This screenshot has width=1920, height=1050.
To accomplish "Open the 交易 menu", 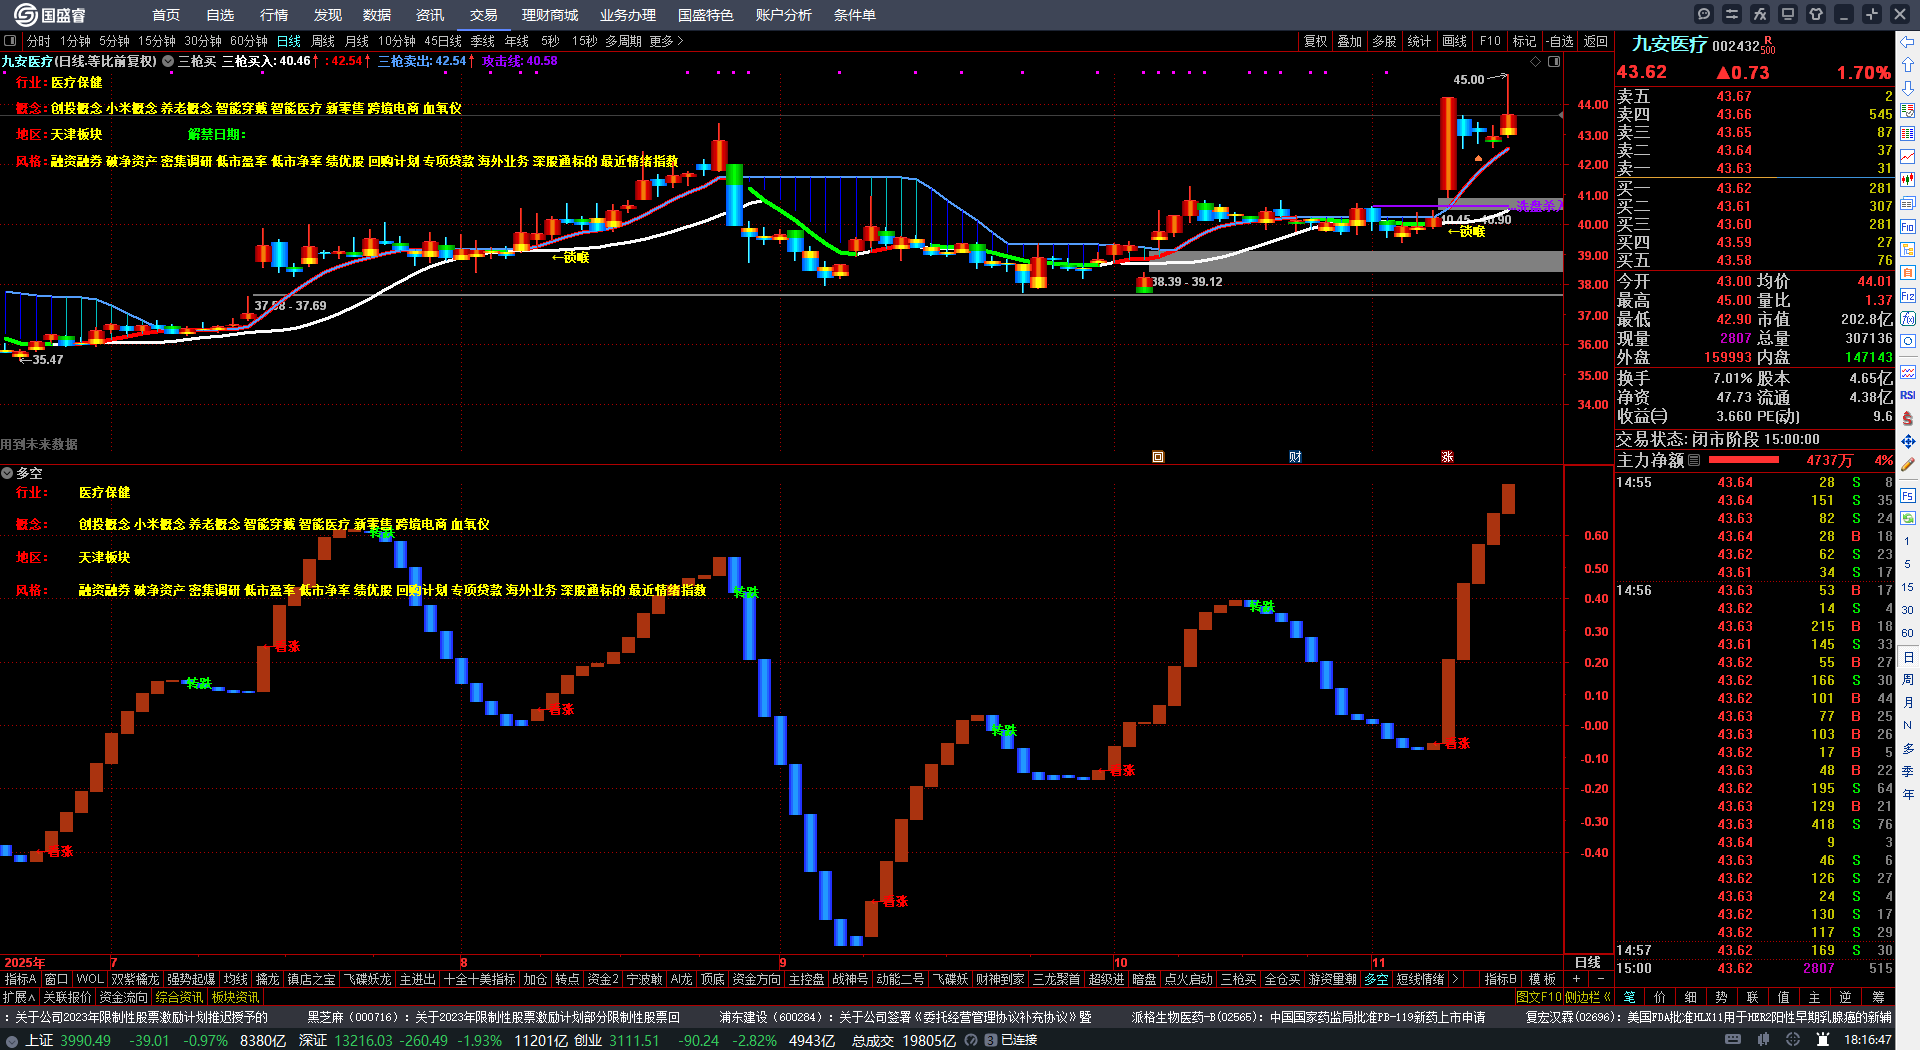I will [x=484, y=15].
